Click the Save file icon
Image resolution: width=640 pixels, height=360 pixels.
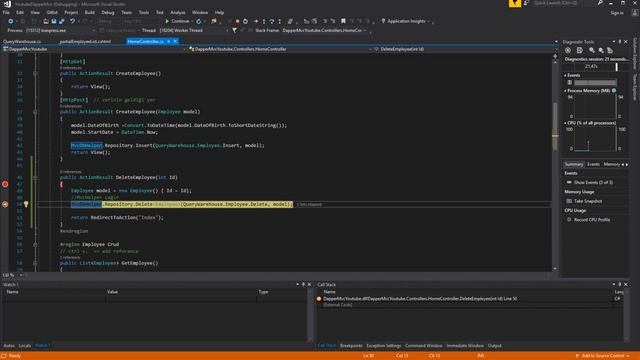click(53, 21)
